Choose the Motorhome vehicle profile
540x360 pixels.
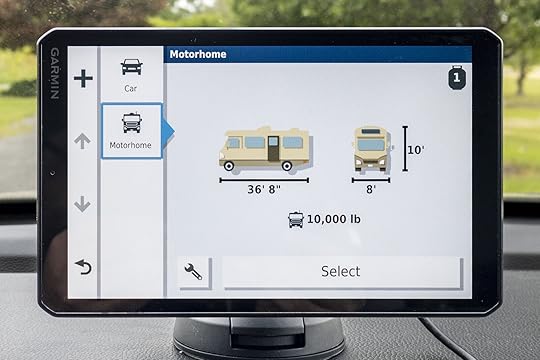pyautogui.click(x=132, y=131)
